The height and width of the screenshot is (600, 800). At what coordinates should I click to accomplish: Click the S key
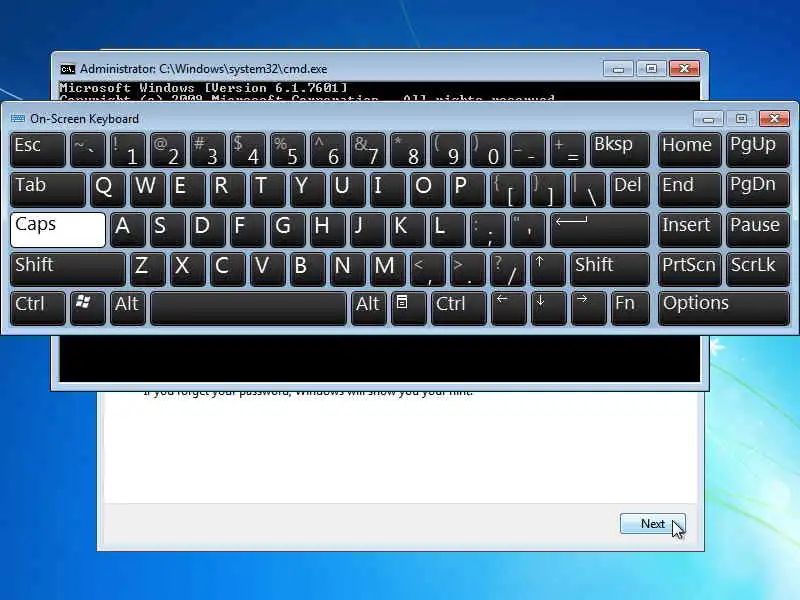[x=168, y=230]
